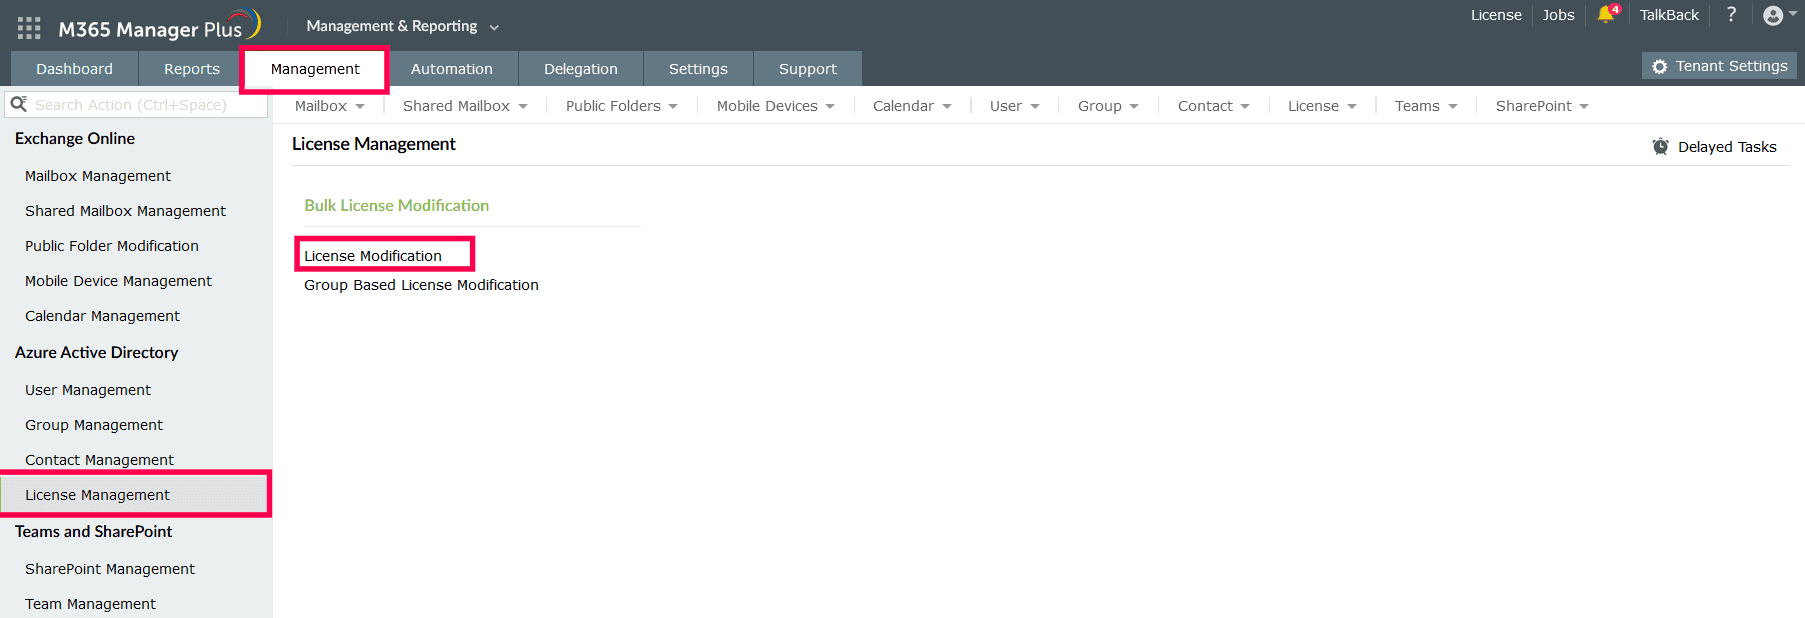Viewport: 1805px width, 618px height.
Task: Open Shared Mailbox Management in sidebar
Action: pyautogui.click(x=125, y=211)
